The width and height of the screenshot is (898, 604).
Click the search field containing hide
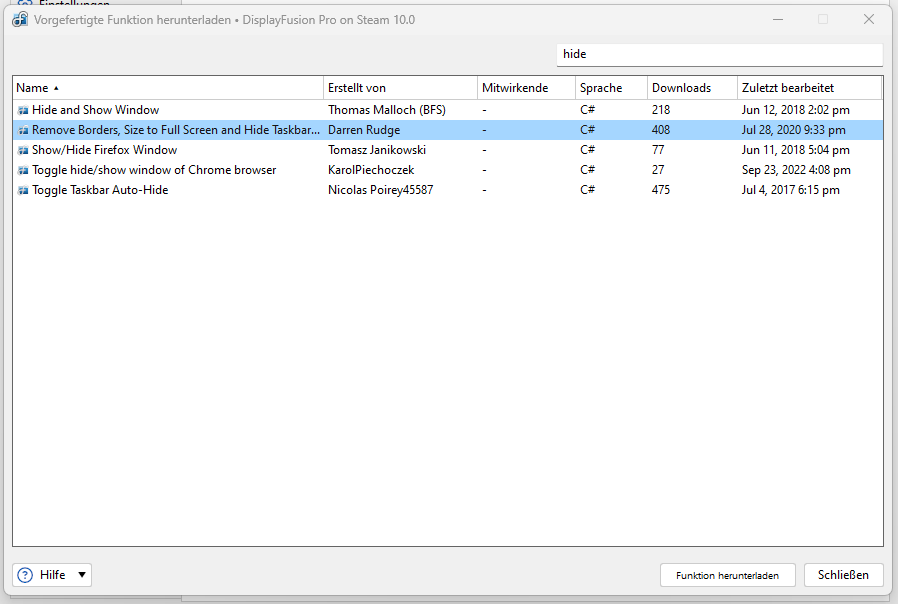coord(719,54)
